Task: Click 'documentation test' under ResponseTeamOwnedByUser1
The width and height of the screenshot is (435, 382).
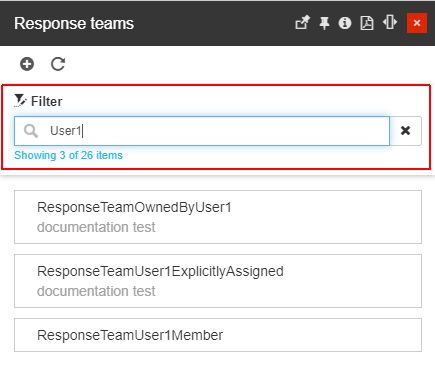Action: pyautogui.click(x=96, y=227)
